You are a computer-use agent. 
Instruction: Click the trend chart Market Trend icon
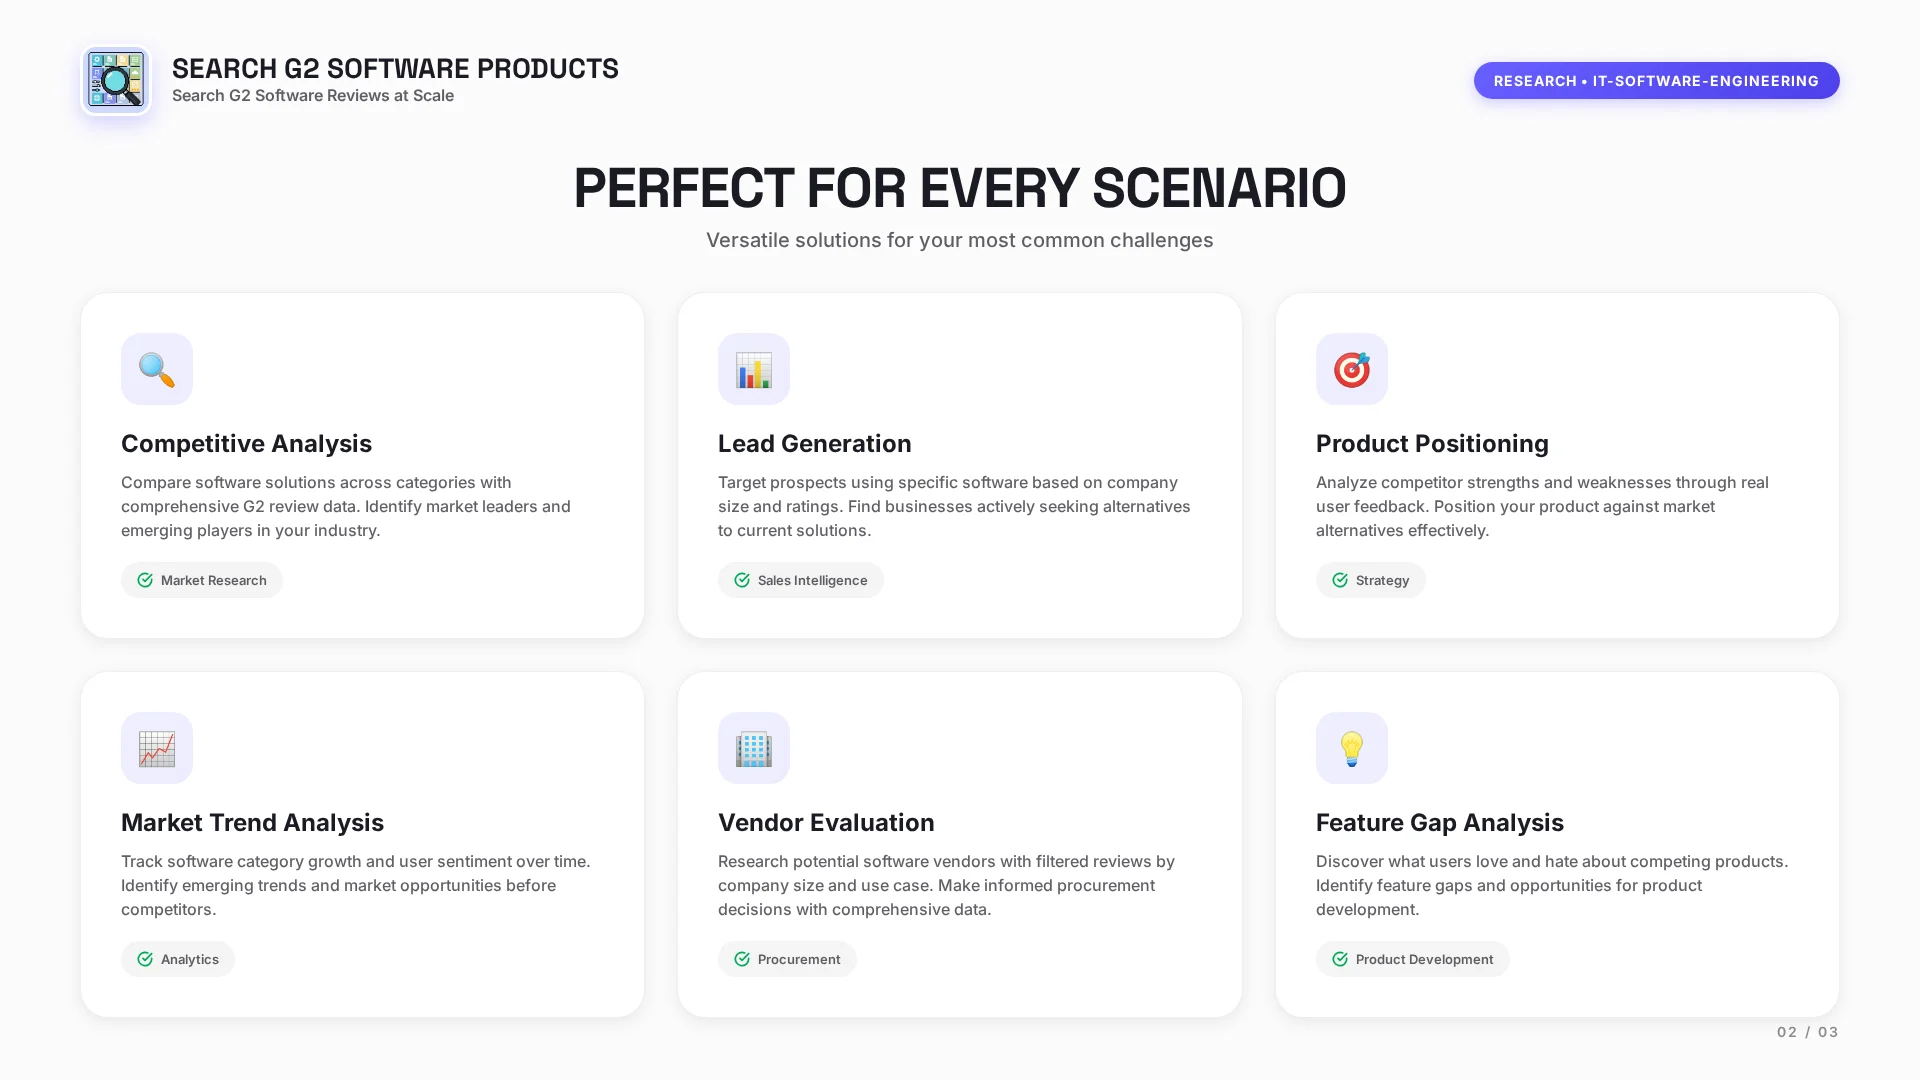(157, 748)
